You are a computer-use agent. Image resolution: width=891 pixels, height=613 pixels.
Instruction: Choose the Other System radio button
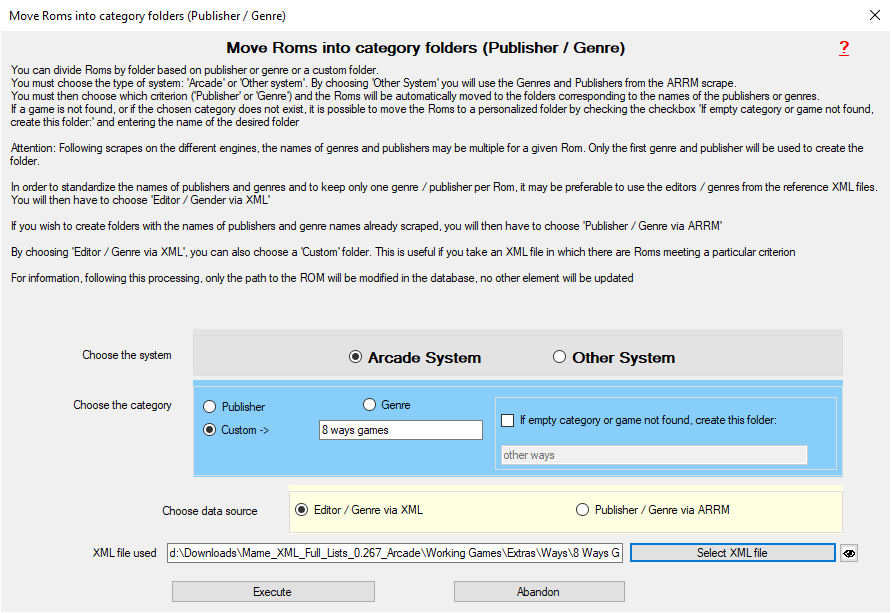[x=560, y=357]
